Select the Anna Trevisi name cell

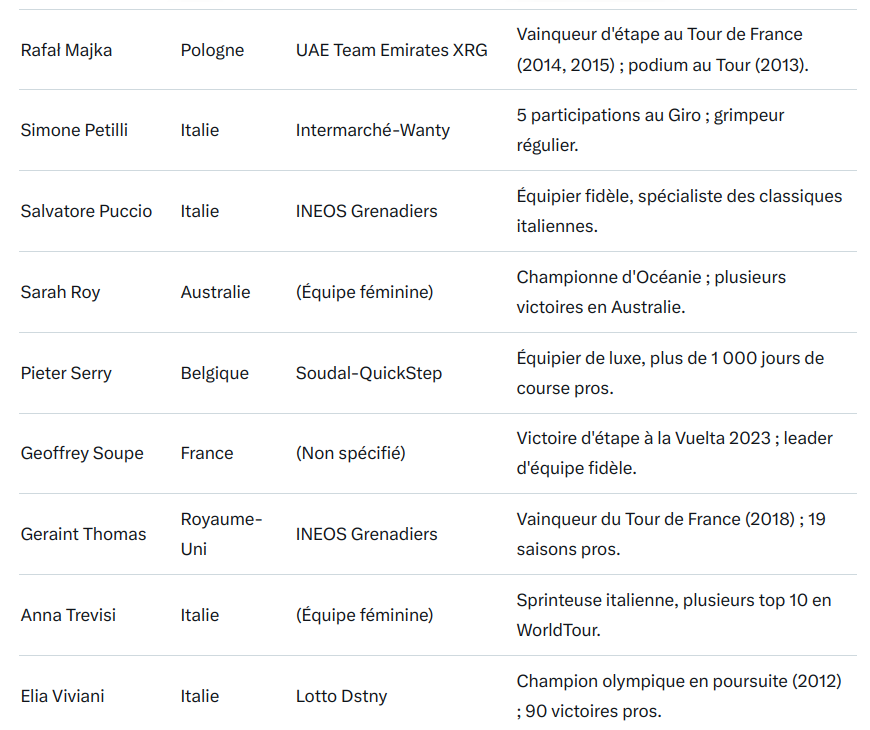coord(68,615)
